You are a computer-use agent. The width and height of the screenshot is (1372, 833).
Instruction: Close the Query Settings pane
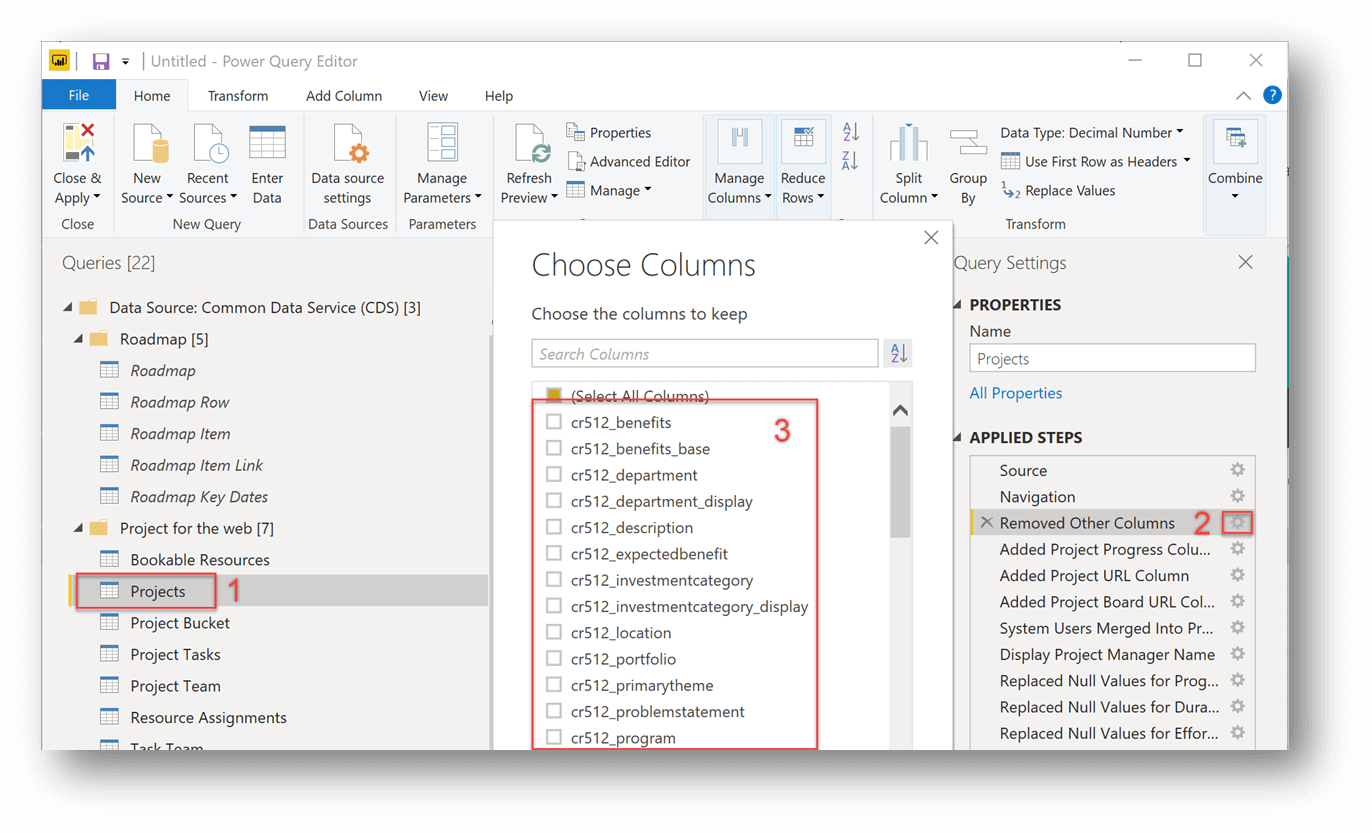click(x=1245, y=262)
